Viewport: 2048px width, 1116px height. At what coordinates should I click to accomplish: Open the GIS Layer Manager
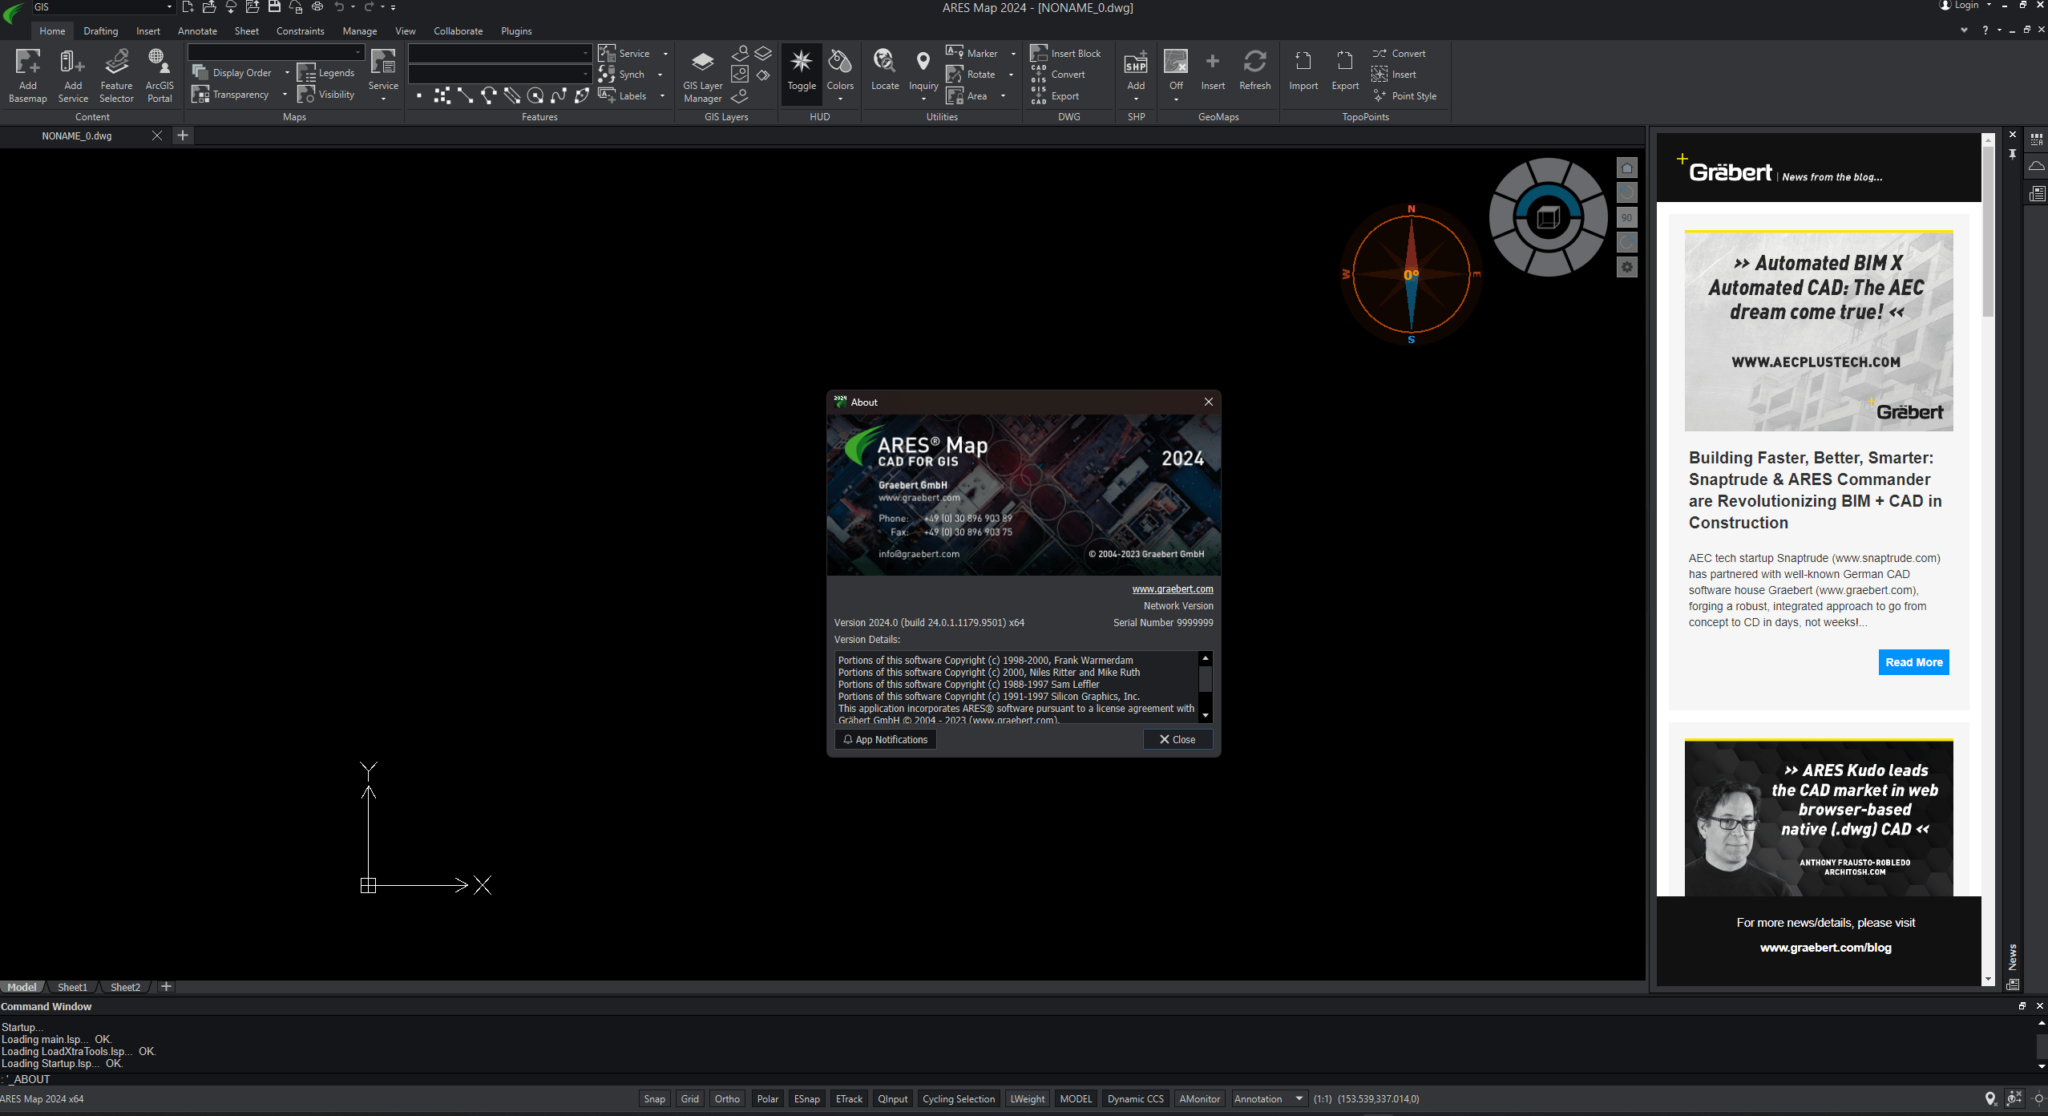pos(702,75)
